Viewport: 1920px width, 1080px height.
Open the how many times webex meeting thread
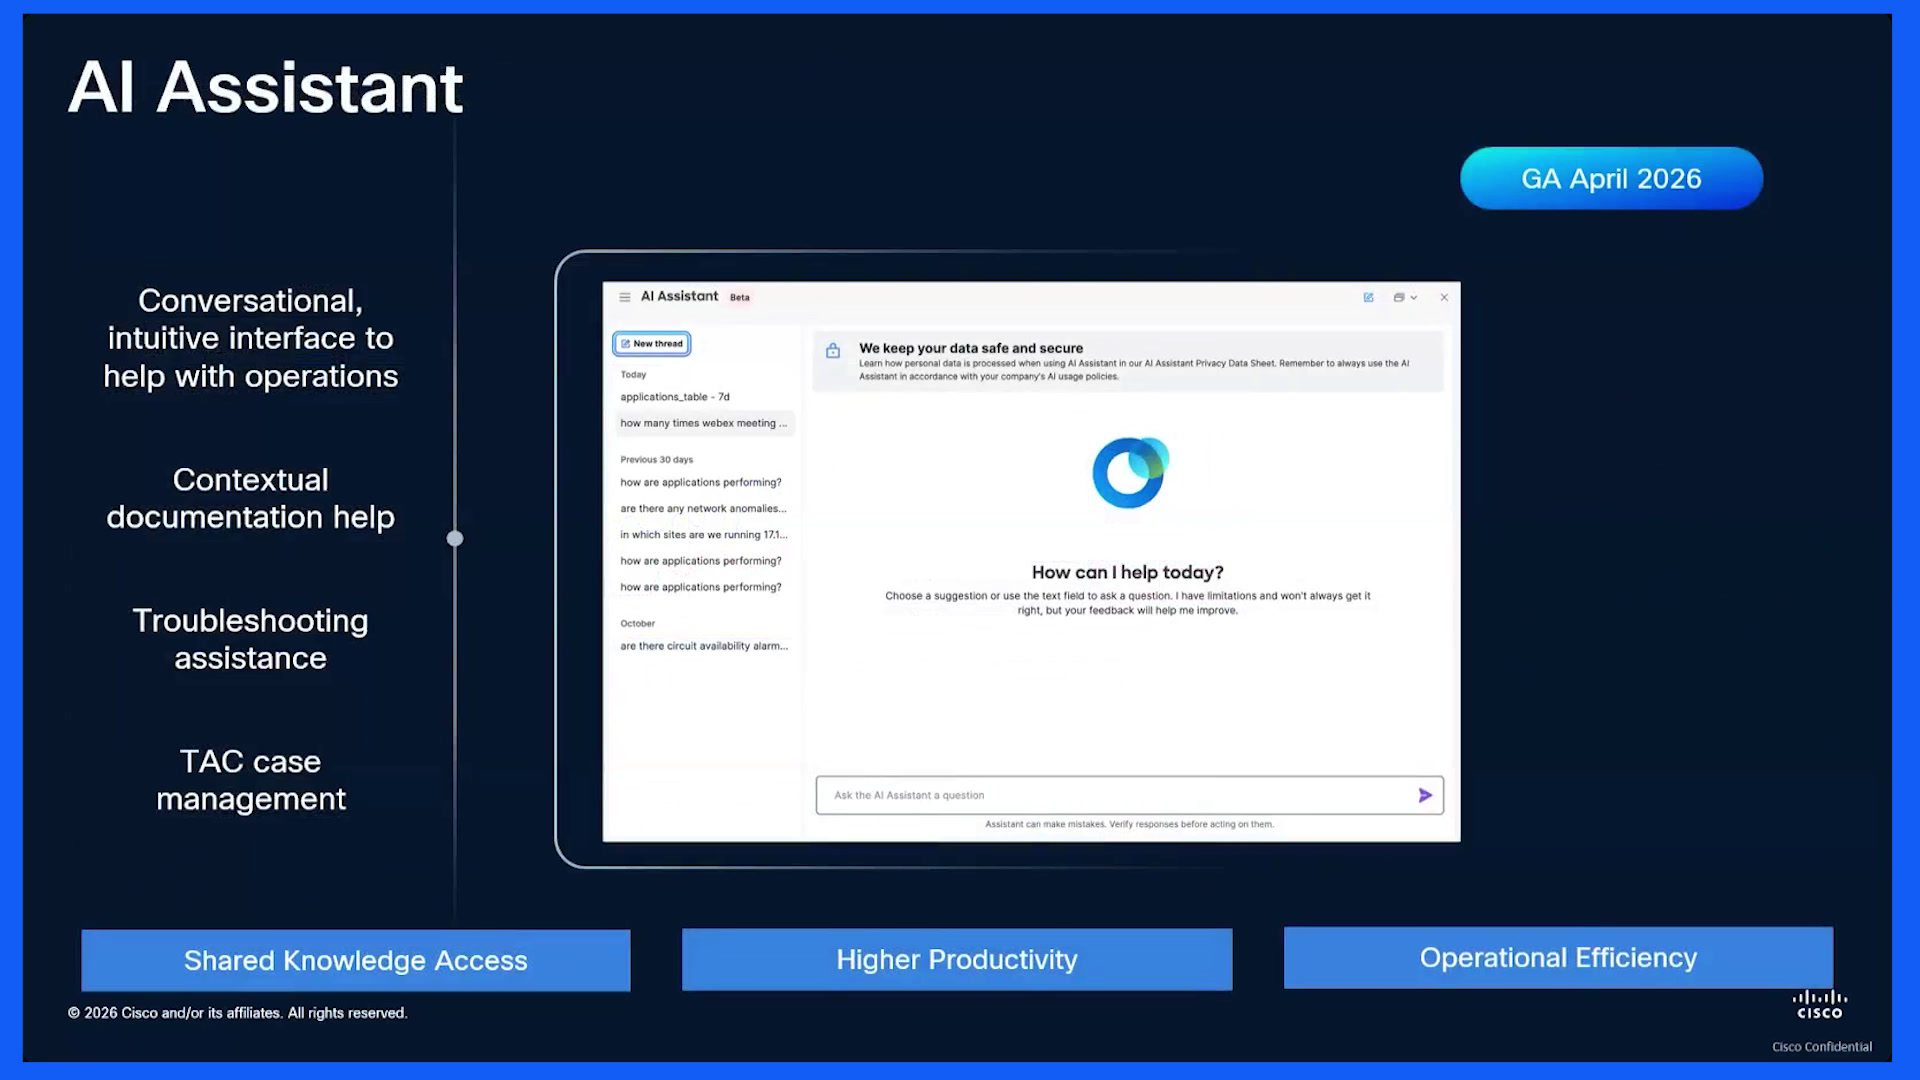(704, 423)
